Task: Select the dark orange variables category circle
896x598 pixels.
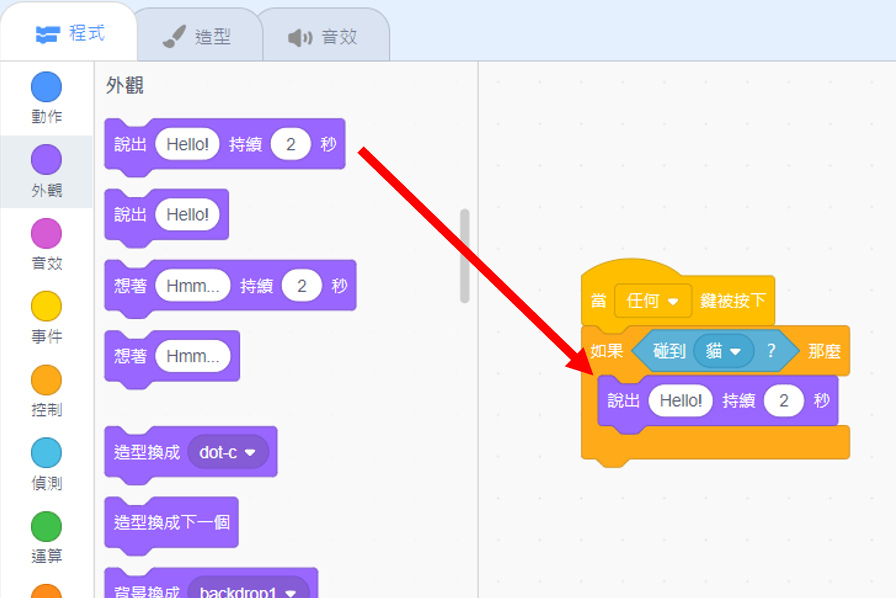Action: [x=46, y=591]
